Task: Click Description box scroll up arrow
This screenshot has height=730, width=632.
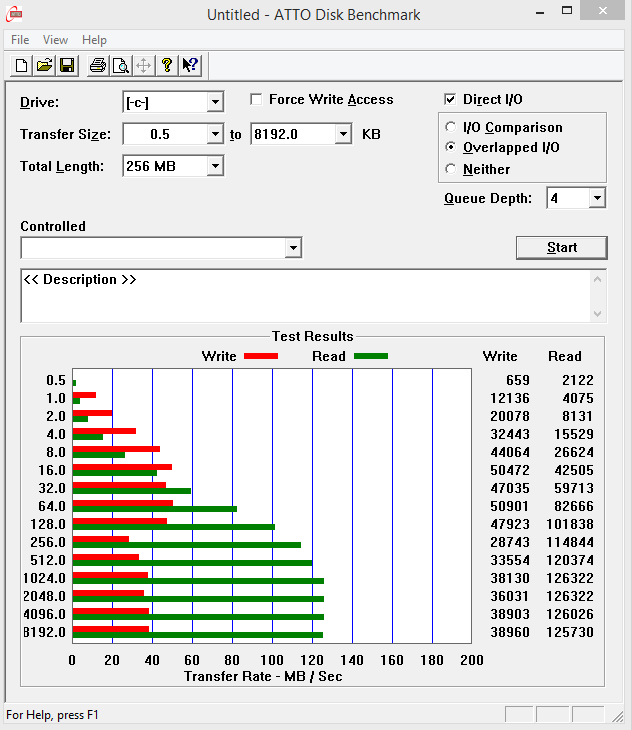Action: point(598,279)
